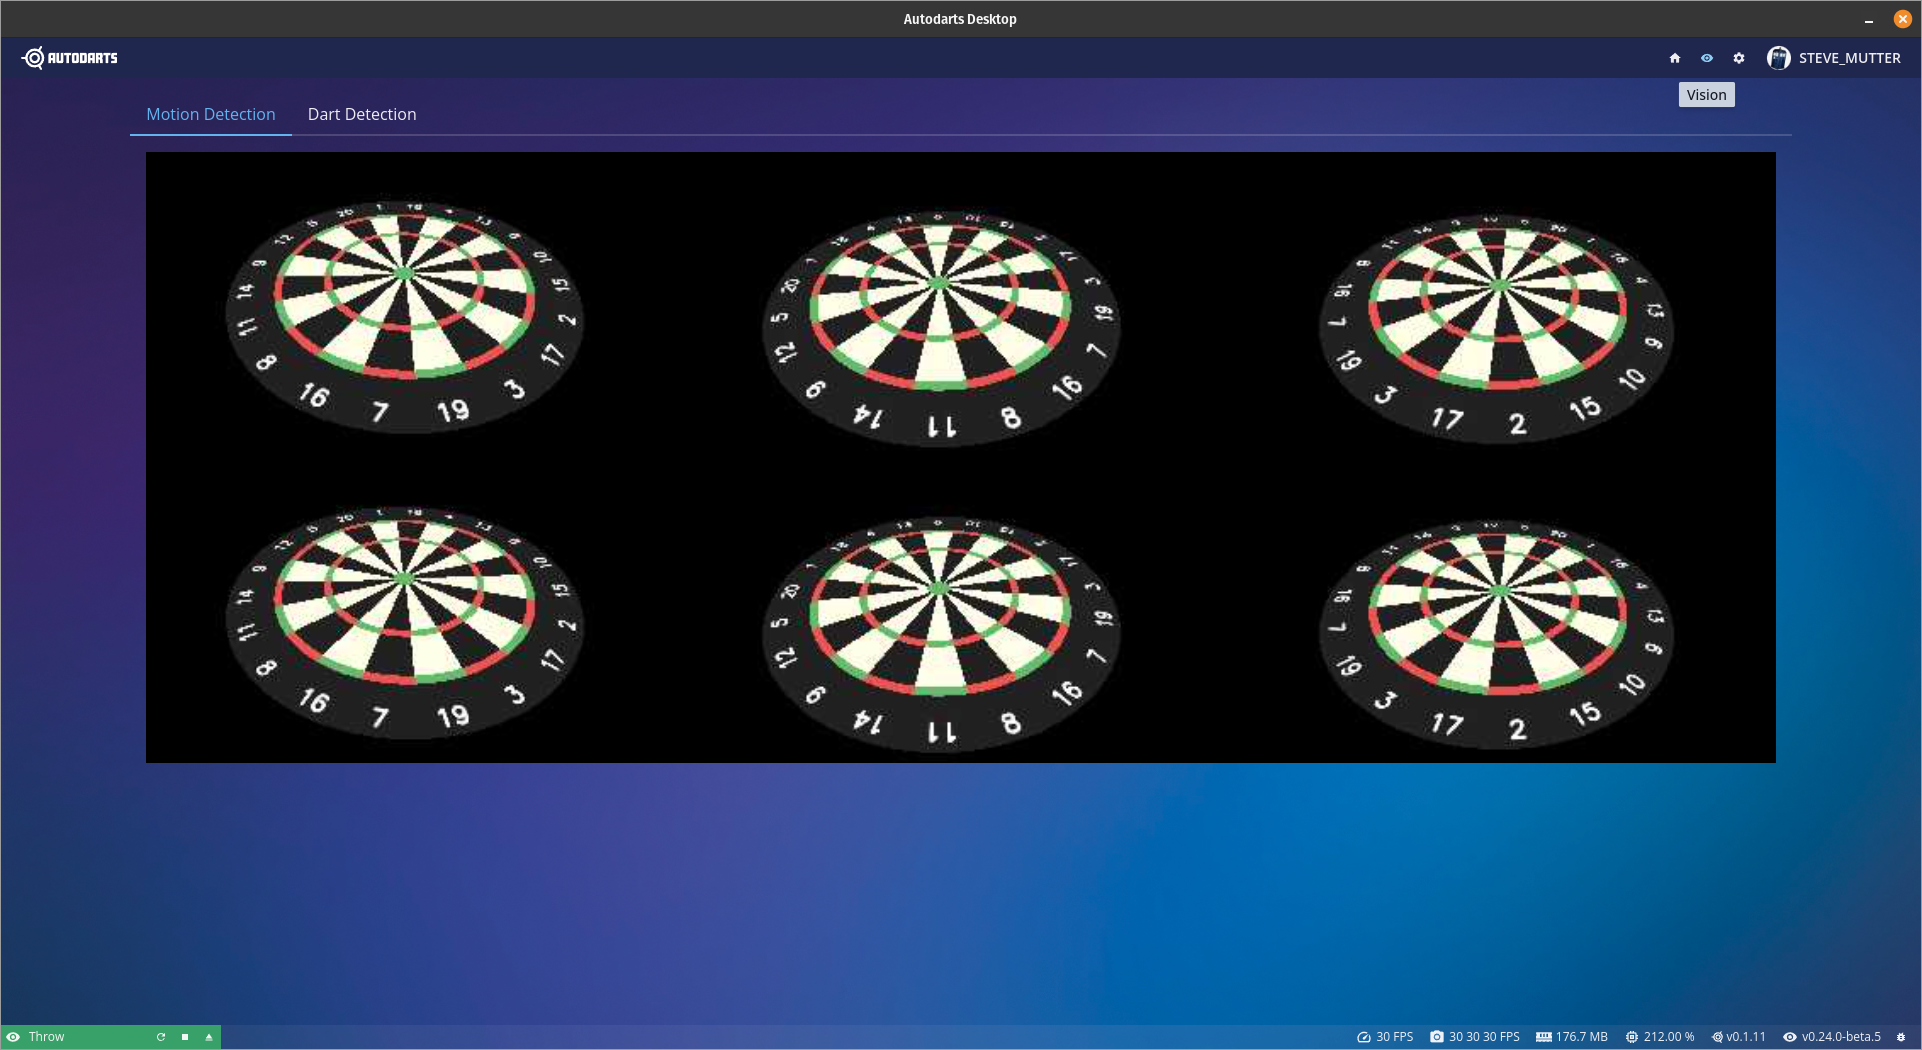Select the Motion Detection tab
Screen dimensions: 1922x1050
point(211,114)
